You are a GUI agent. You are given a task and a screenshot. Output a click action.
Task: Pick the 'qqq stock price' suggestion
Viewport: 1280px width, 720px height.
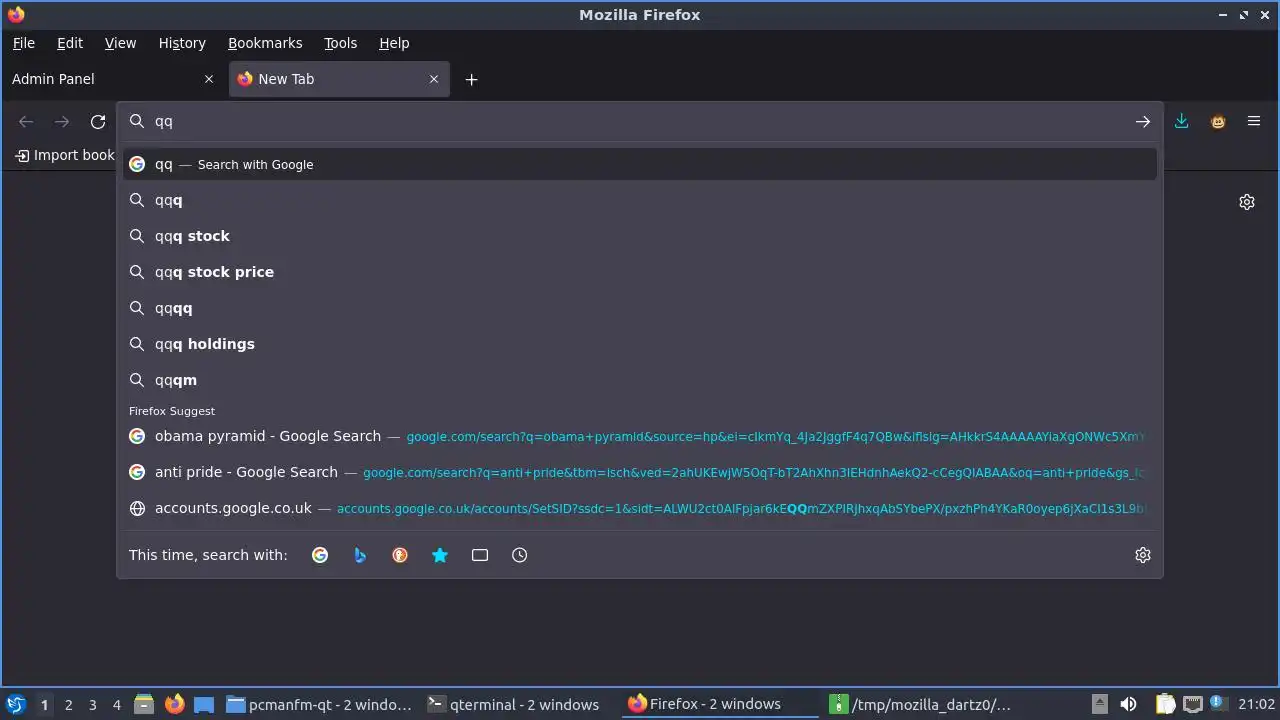point(640,272)
